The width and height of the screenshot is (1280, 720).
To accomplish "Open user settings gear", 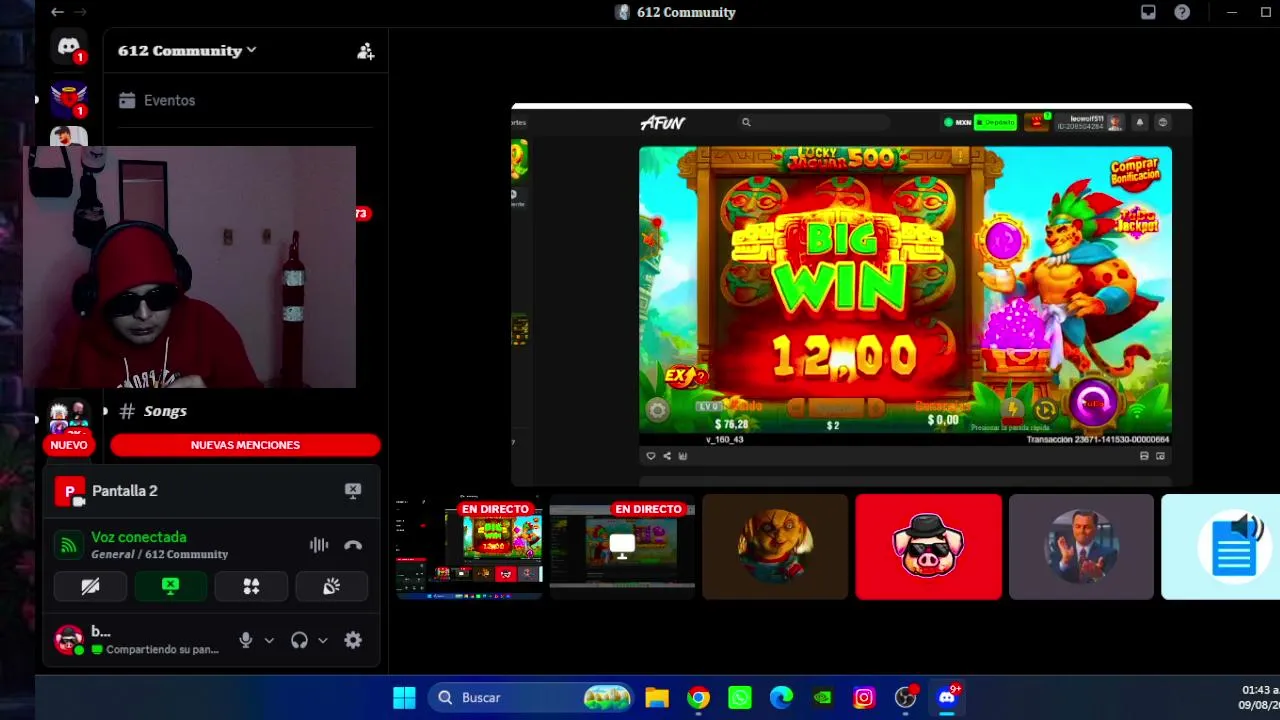I will coord(353,640).
